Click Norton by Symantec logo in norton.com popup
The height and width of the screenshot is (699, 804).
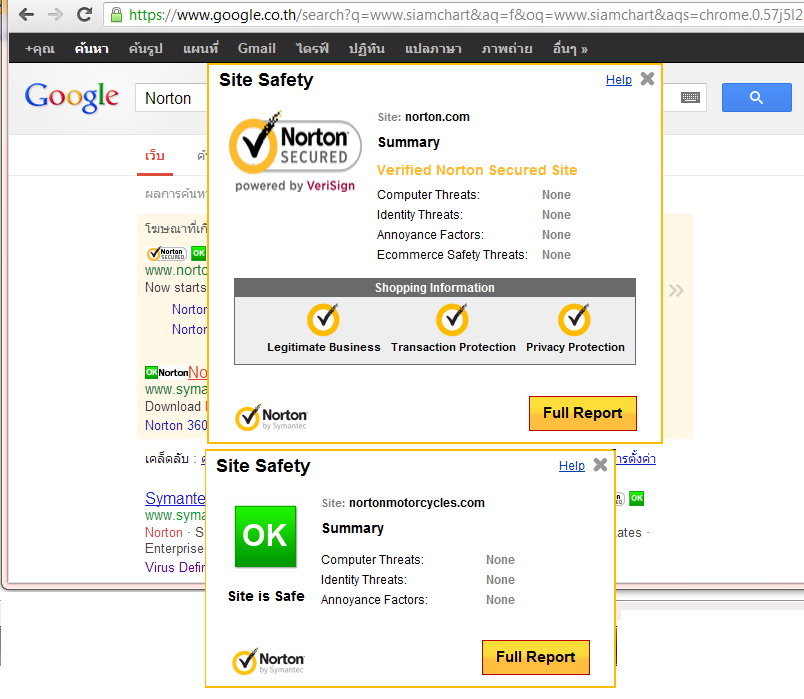[x=271, y=417]
